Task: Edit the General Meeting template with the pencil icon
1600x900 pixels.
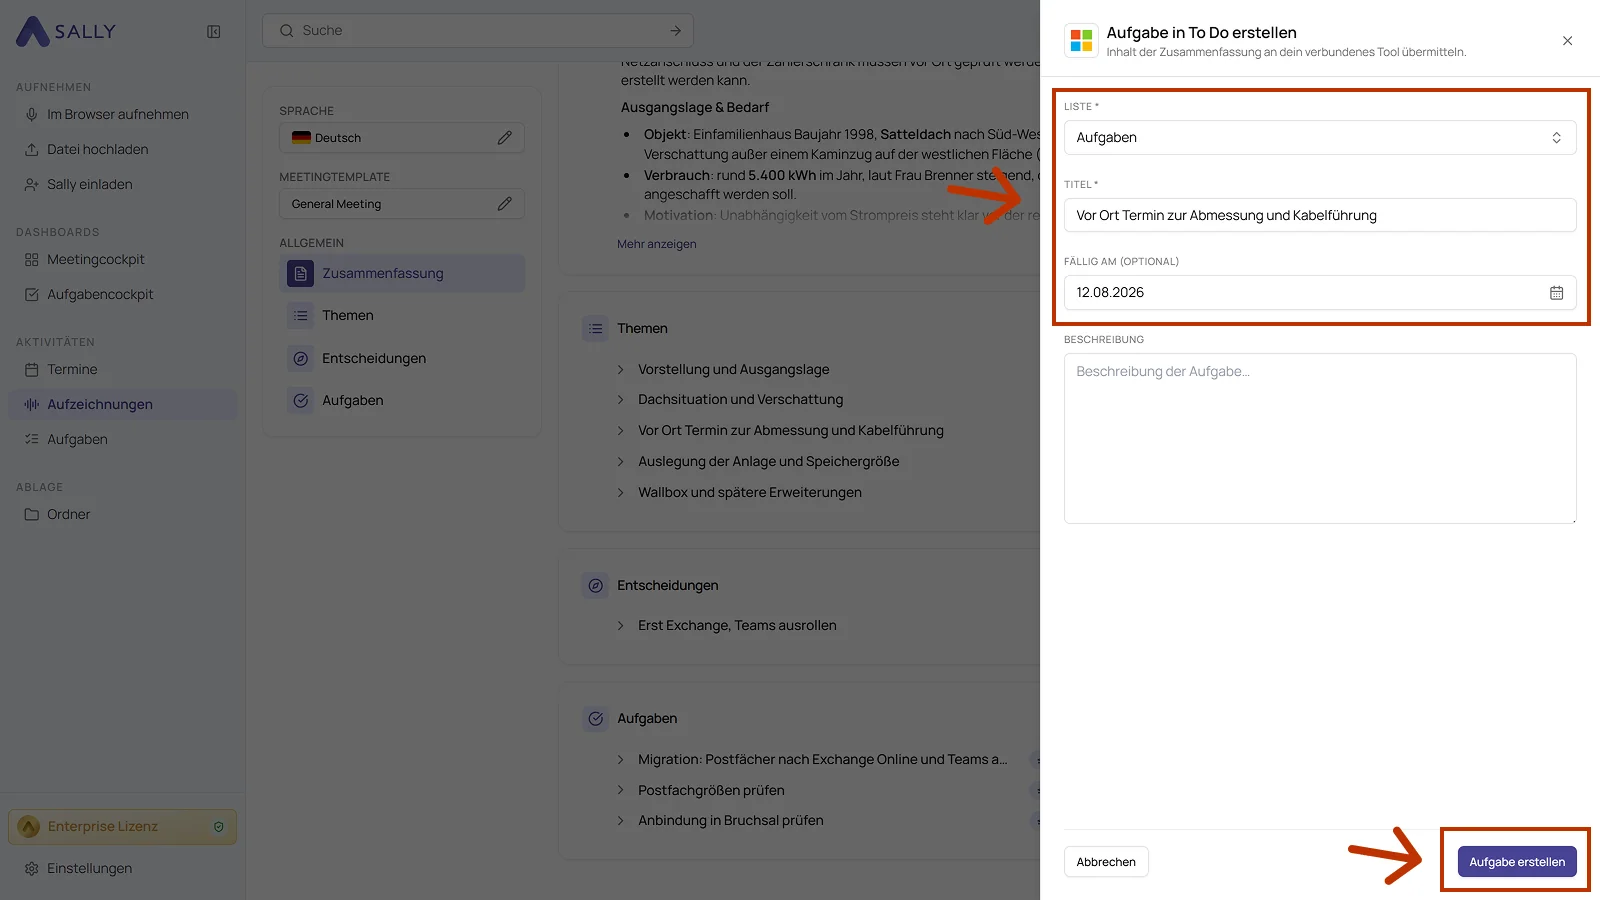Action: coord(504,204)
